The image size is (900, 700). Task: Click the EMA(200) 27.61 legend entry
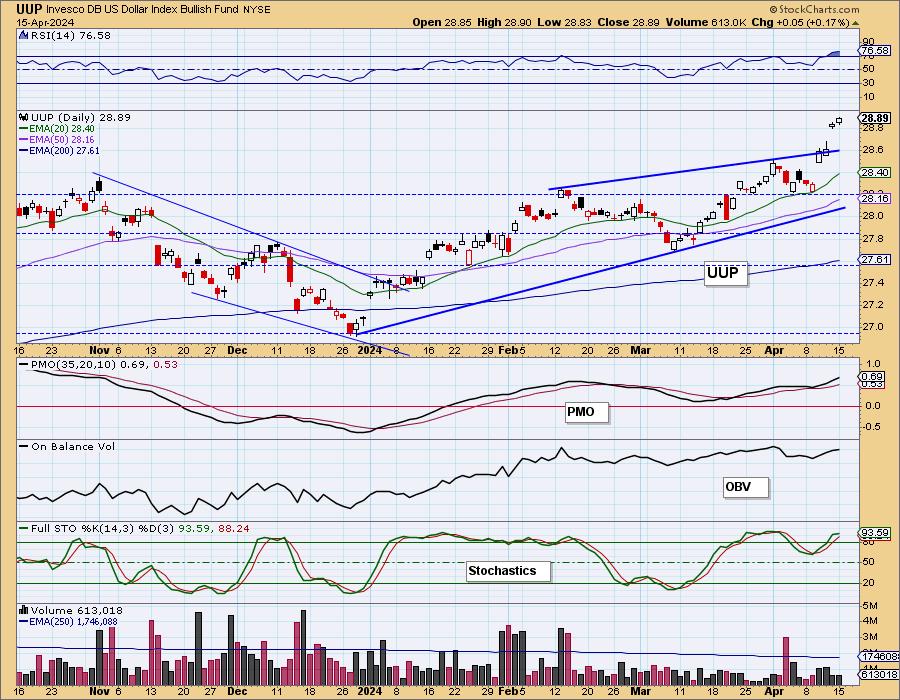[x=60, y=150]
